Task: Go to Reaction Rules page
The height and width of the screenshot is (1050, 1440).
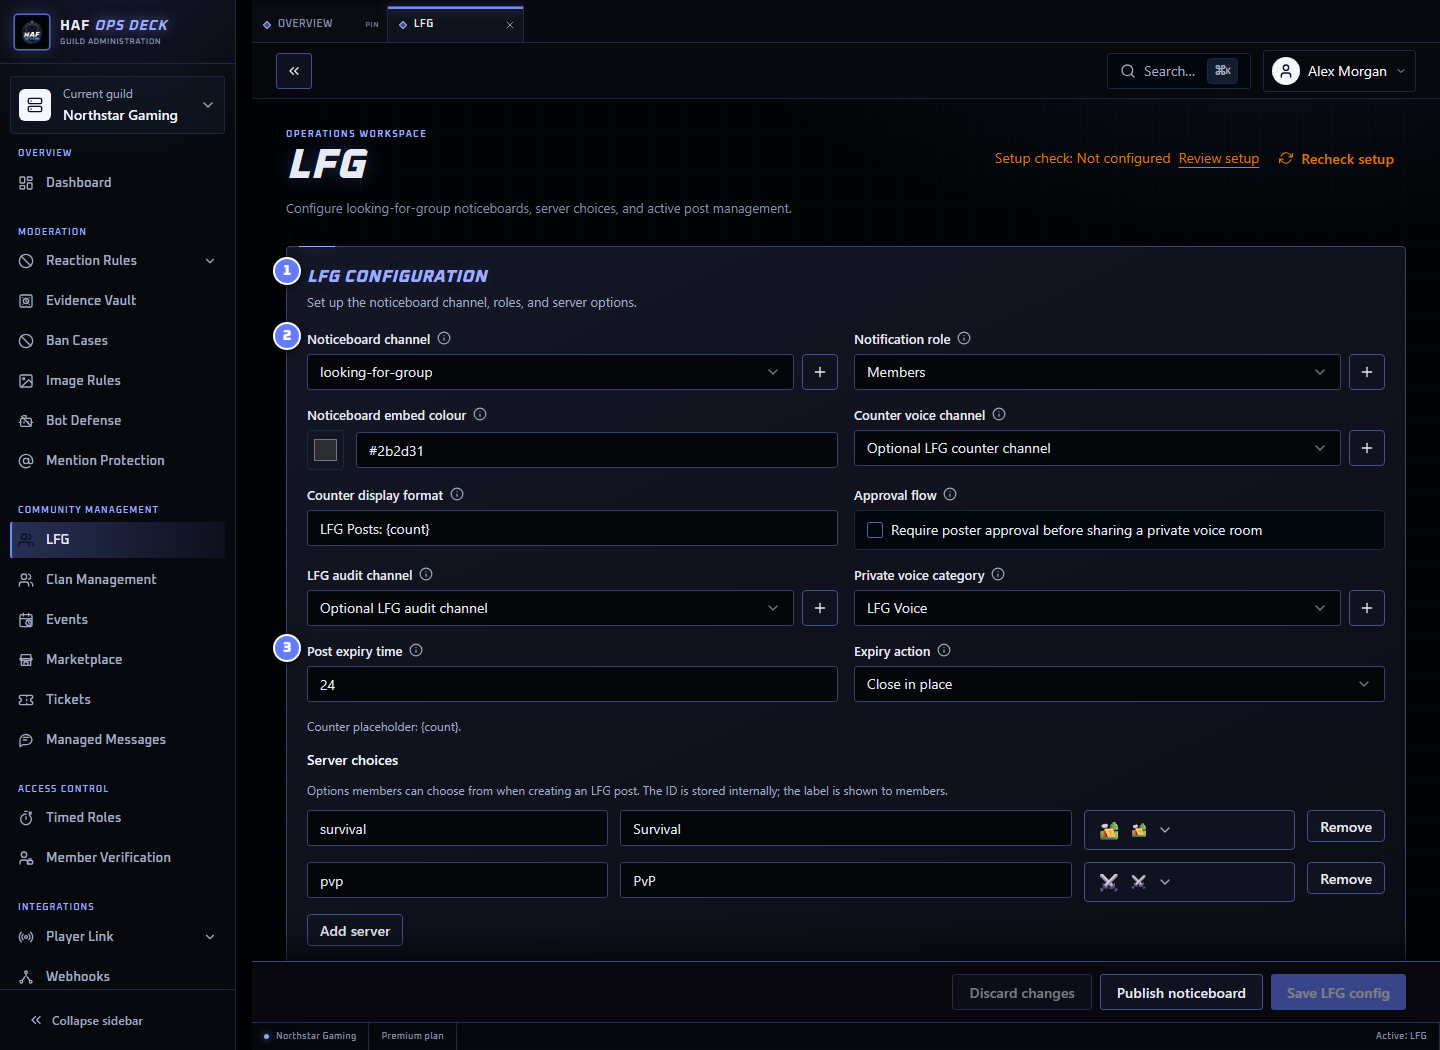Action: point(91,261)
